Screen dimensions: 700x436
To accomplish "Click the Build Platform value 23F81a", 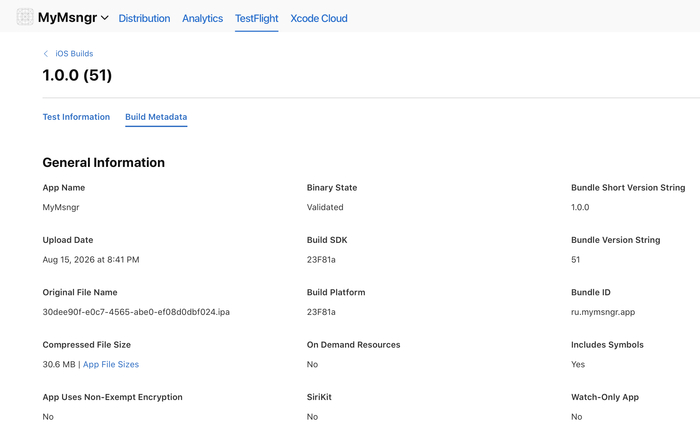I will tap(321, 312).
